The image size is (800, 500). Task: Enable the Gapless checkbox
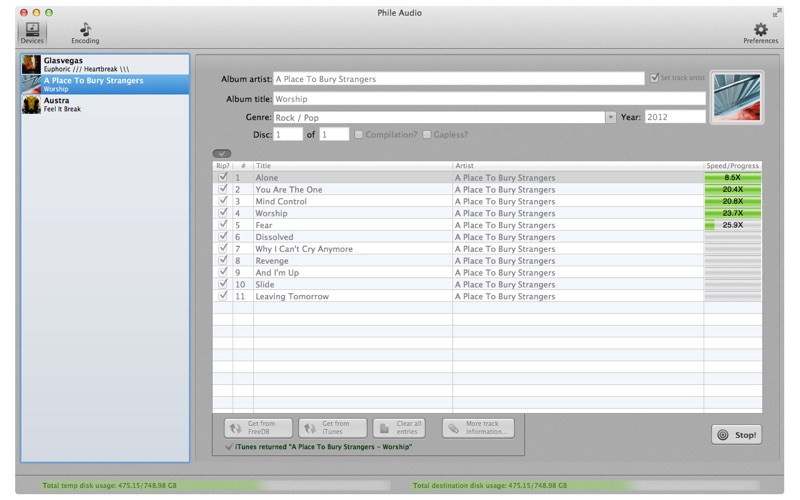point(427,135)
